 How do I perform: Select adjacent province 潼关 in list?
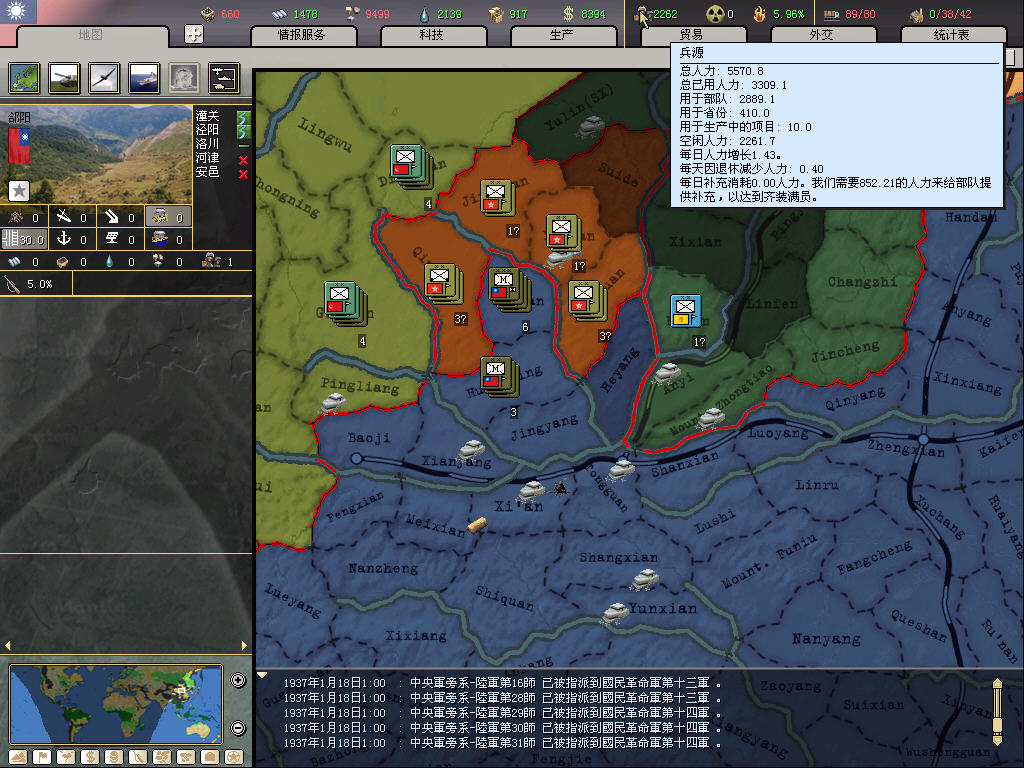(x=207, y=116)
